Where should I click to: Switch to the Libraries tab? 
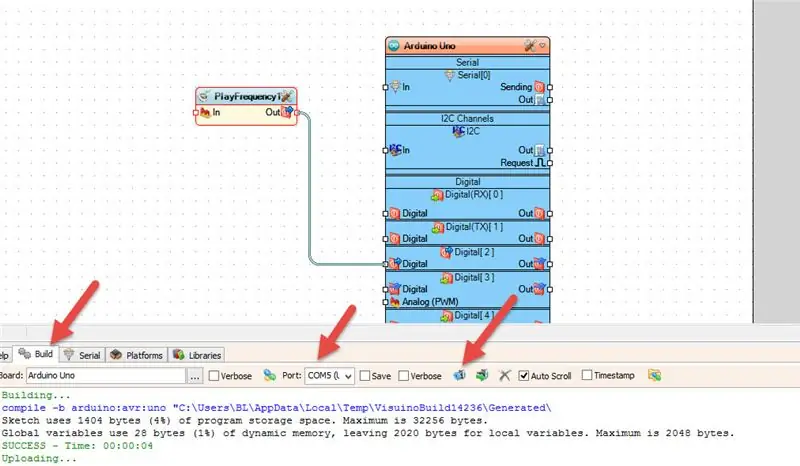(197, 355)
